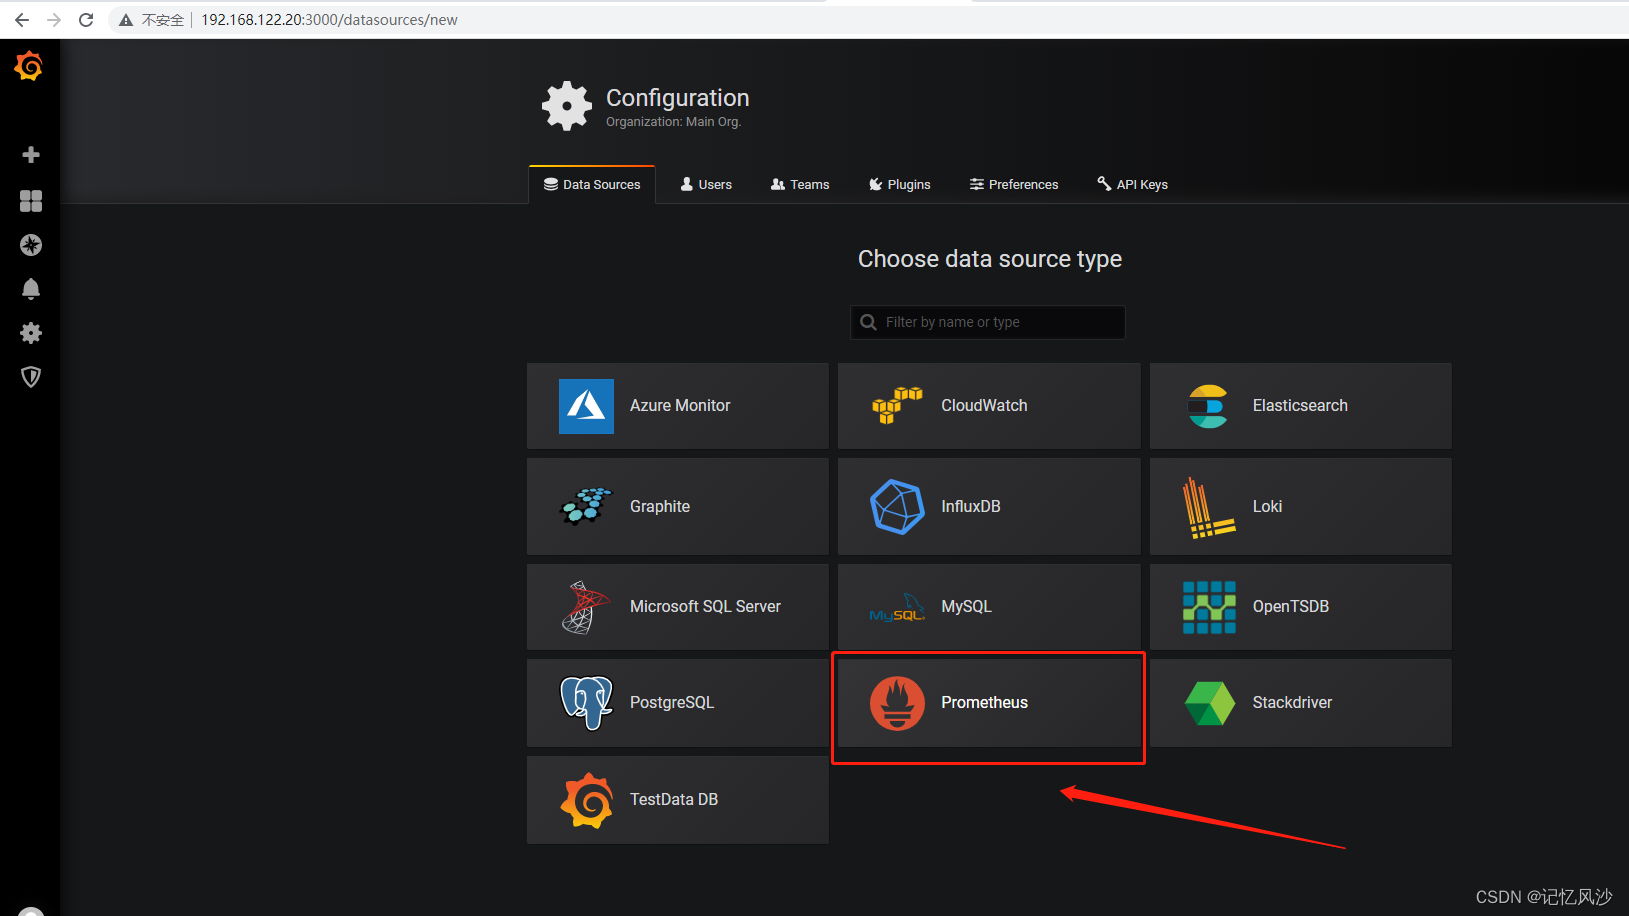The width and height of the screenshot is (1629, 916).
Task: Click the Microsoft SQL Server icon
Action: (x=586, y=607)
